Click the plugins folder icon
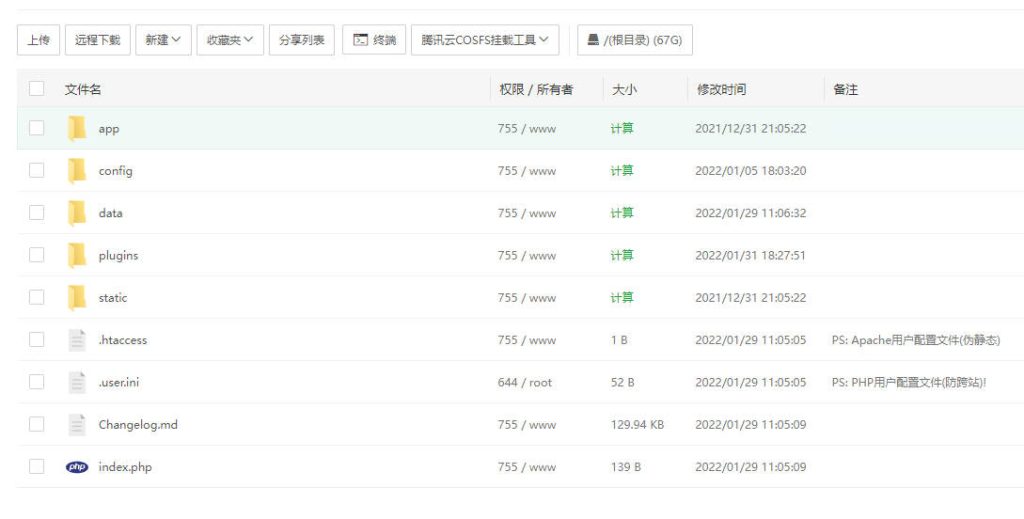 click(x=77, y=255)
